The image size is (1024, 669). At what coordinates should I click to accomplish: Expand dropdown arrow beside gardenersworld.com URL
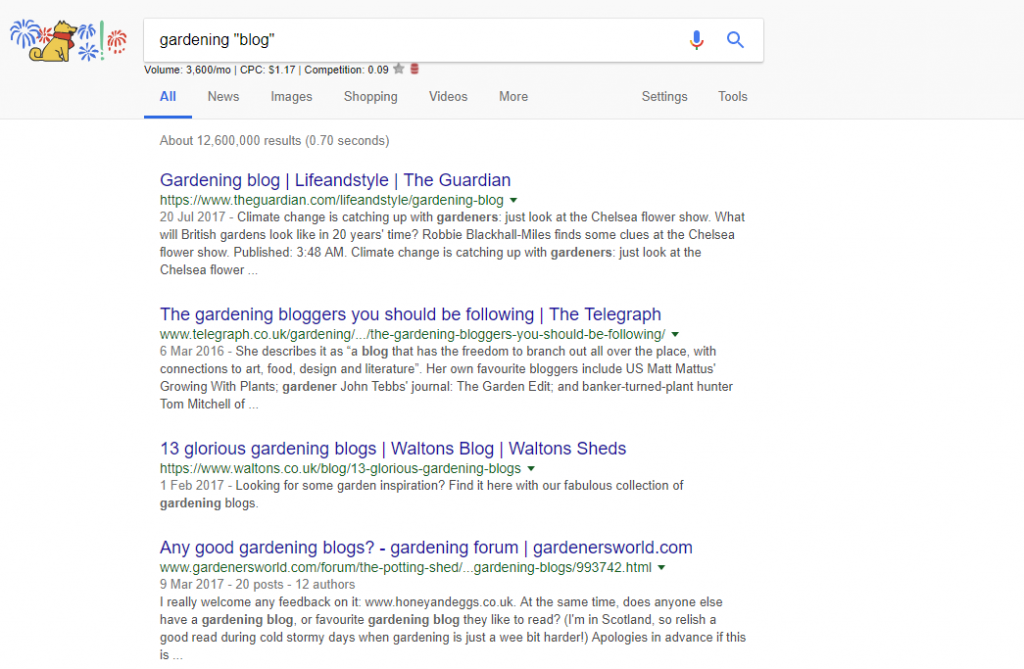tap(662, 568)
